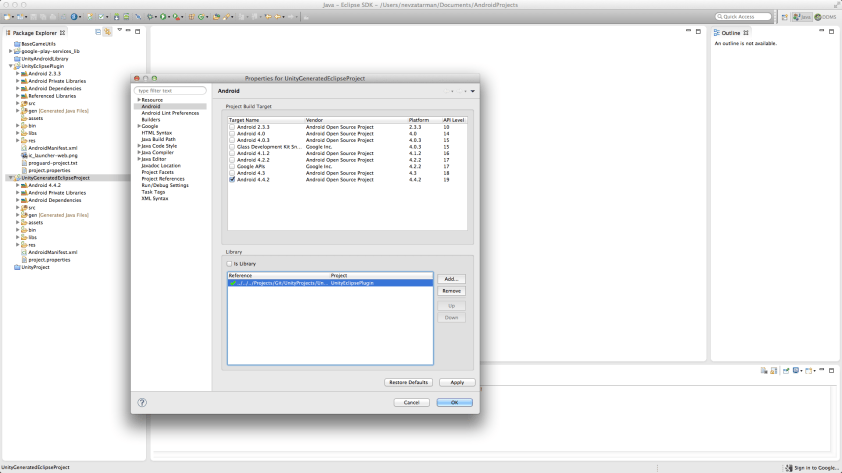Minimize the Package Explorer view
This screenshot has height=473, width=842.
click(128, 31)
